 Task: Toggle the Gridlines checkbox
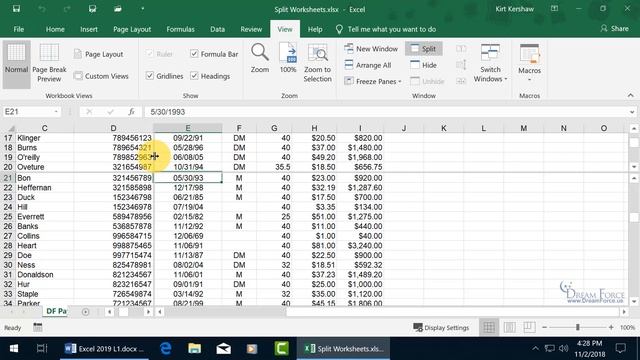150,76
